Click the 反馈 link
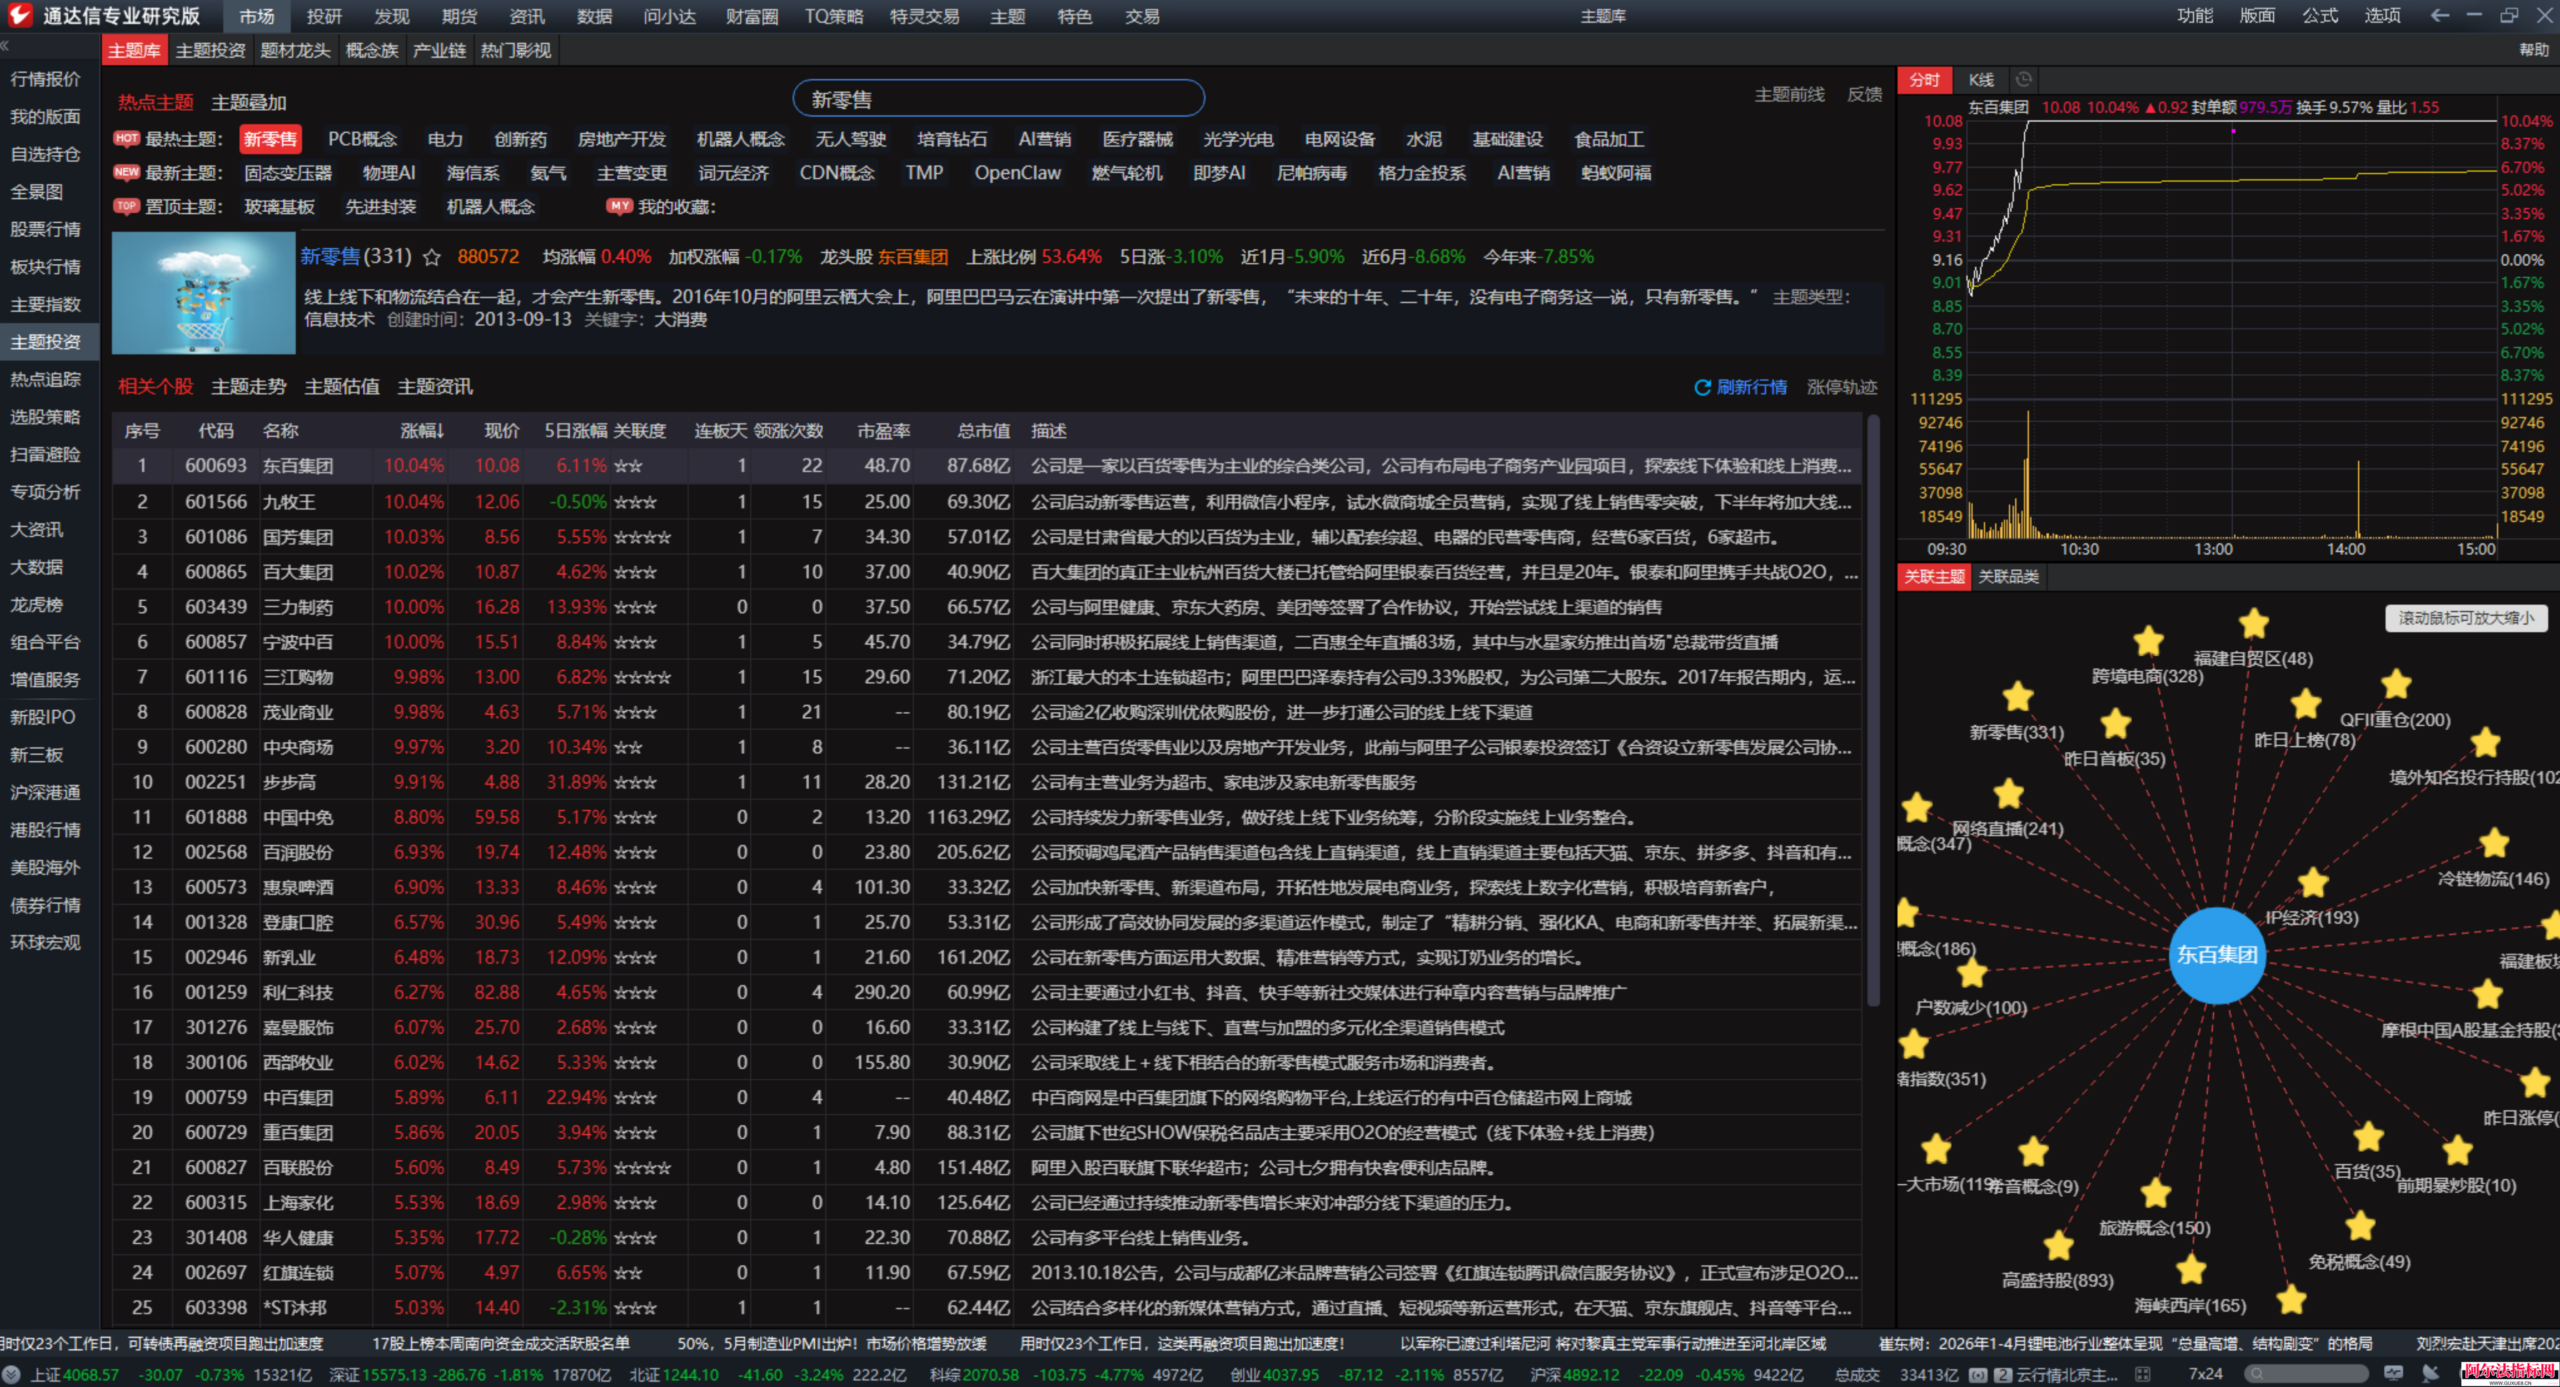The image size is (2560, 1387). [1864, 95]
